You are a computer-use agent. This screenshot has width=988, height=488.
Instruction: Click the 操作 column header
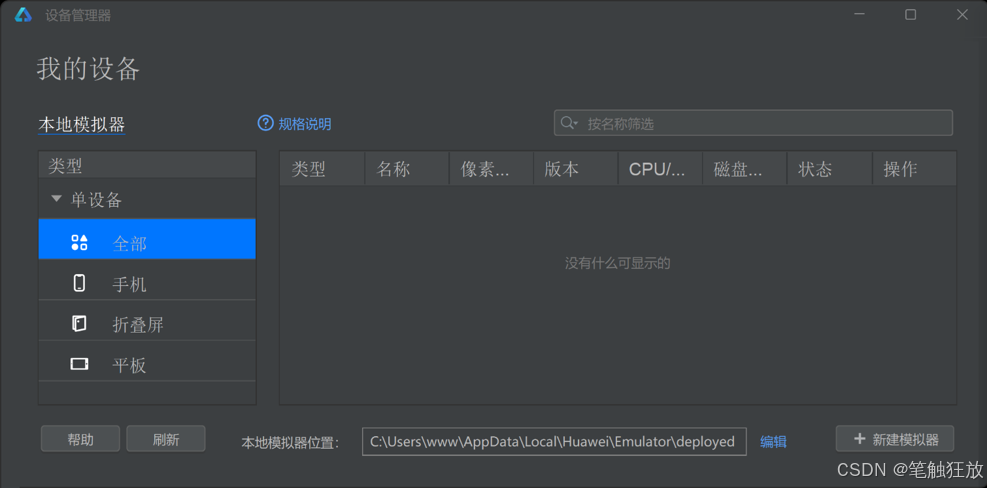914,169
